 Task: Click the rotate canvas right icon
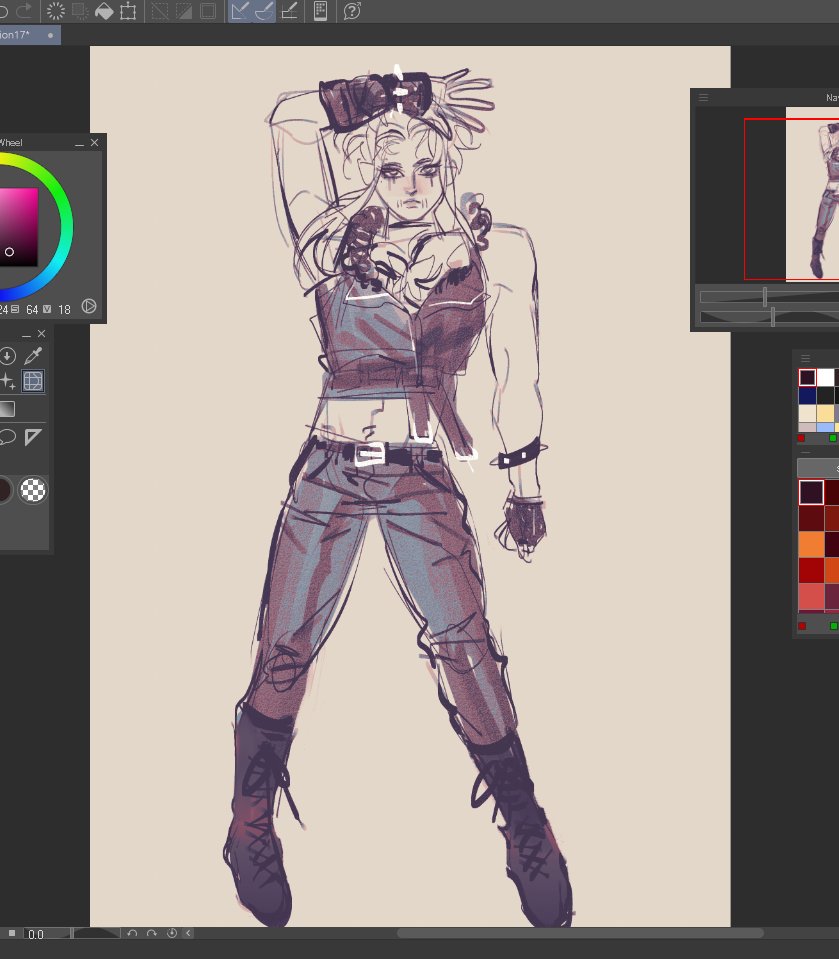click(152, 933)
